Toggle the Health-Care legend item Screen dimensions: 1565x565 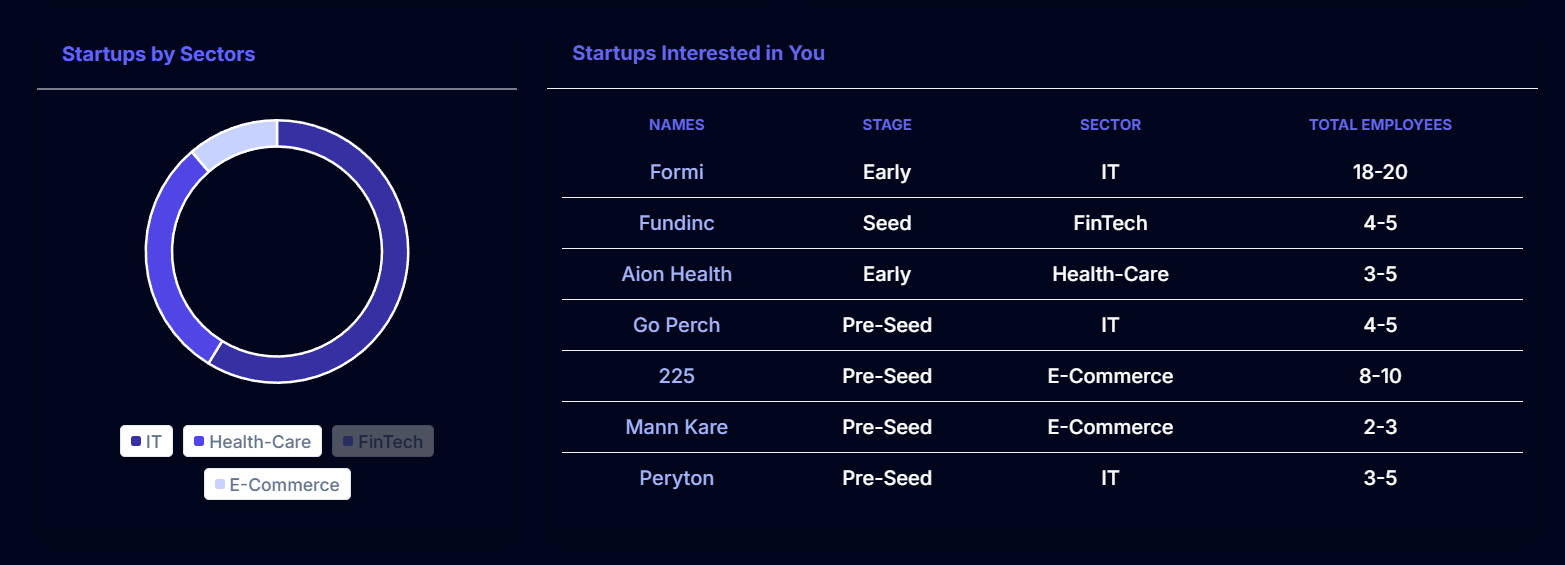point(252,441)
